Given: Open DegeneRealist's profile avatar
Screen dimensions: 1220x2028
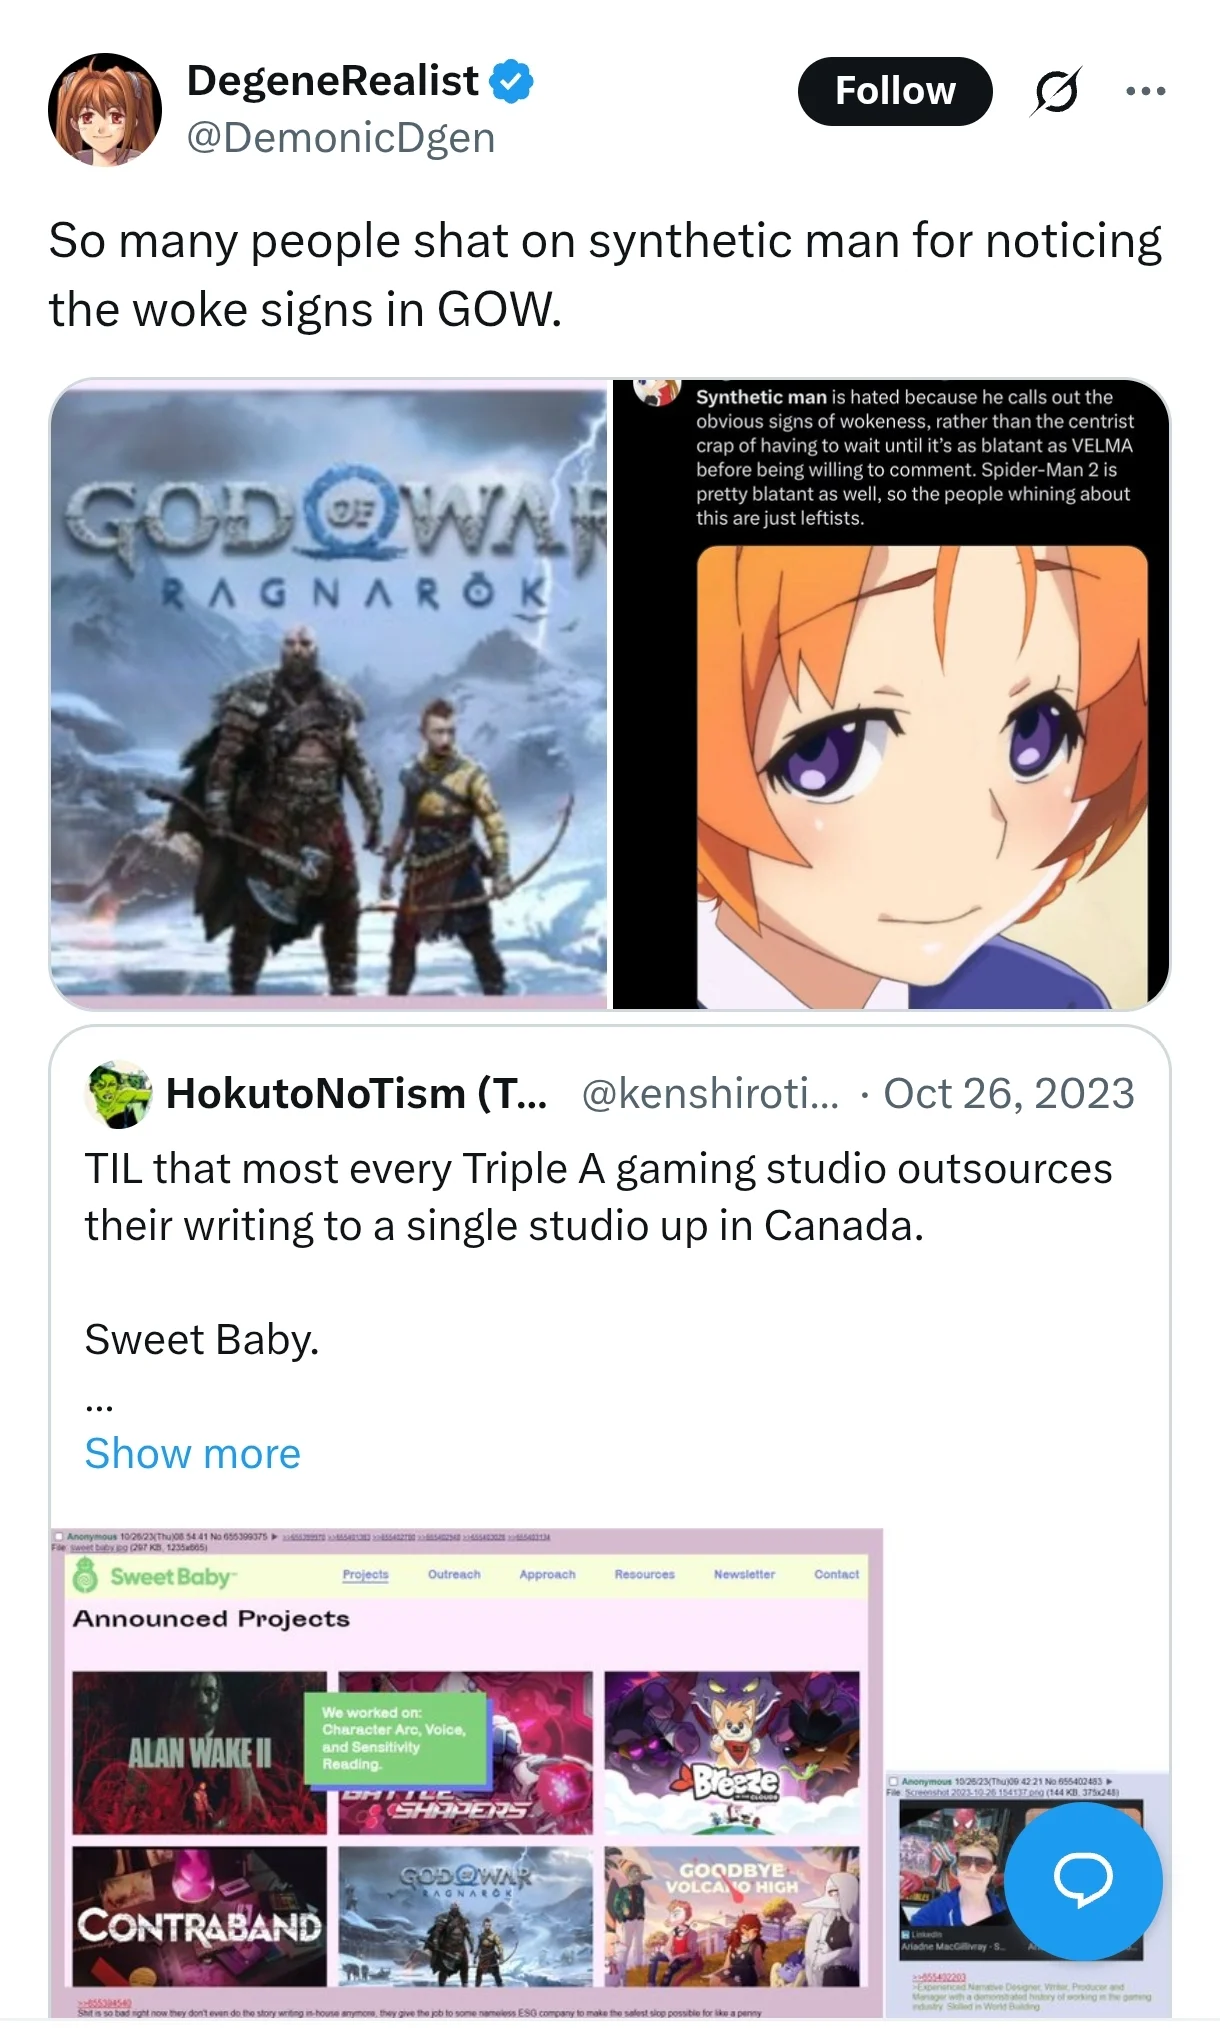Looking at the screenshot, I should [105, 110].
